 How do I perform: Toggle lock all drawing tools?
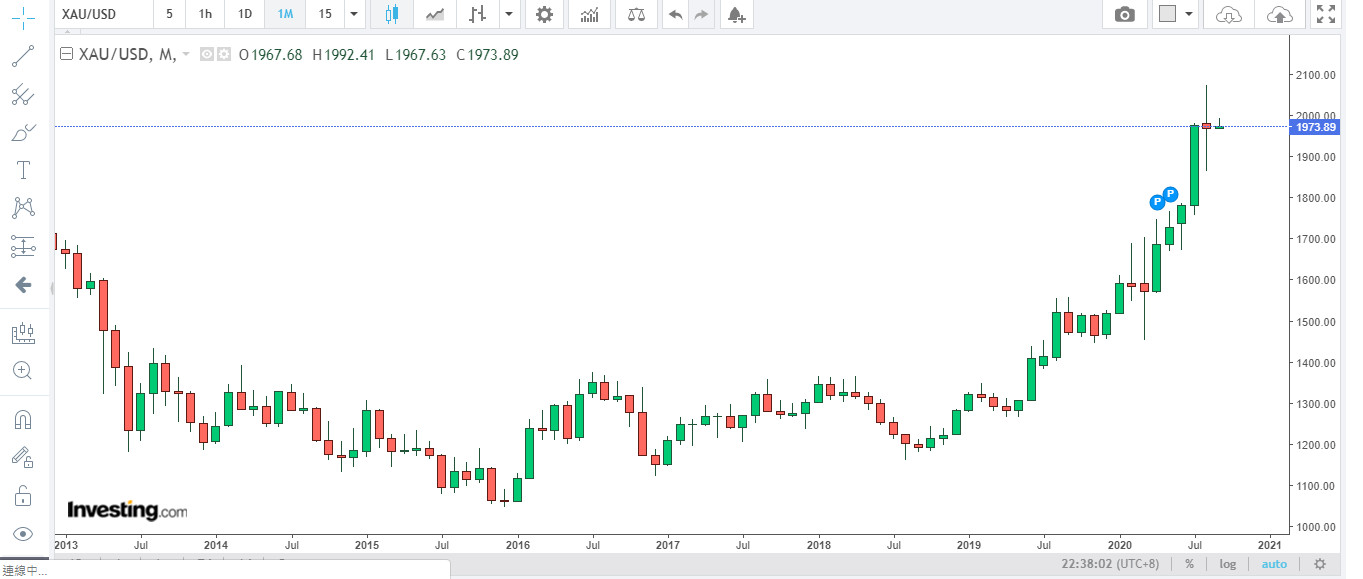(23, 496)
